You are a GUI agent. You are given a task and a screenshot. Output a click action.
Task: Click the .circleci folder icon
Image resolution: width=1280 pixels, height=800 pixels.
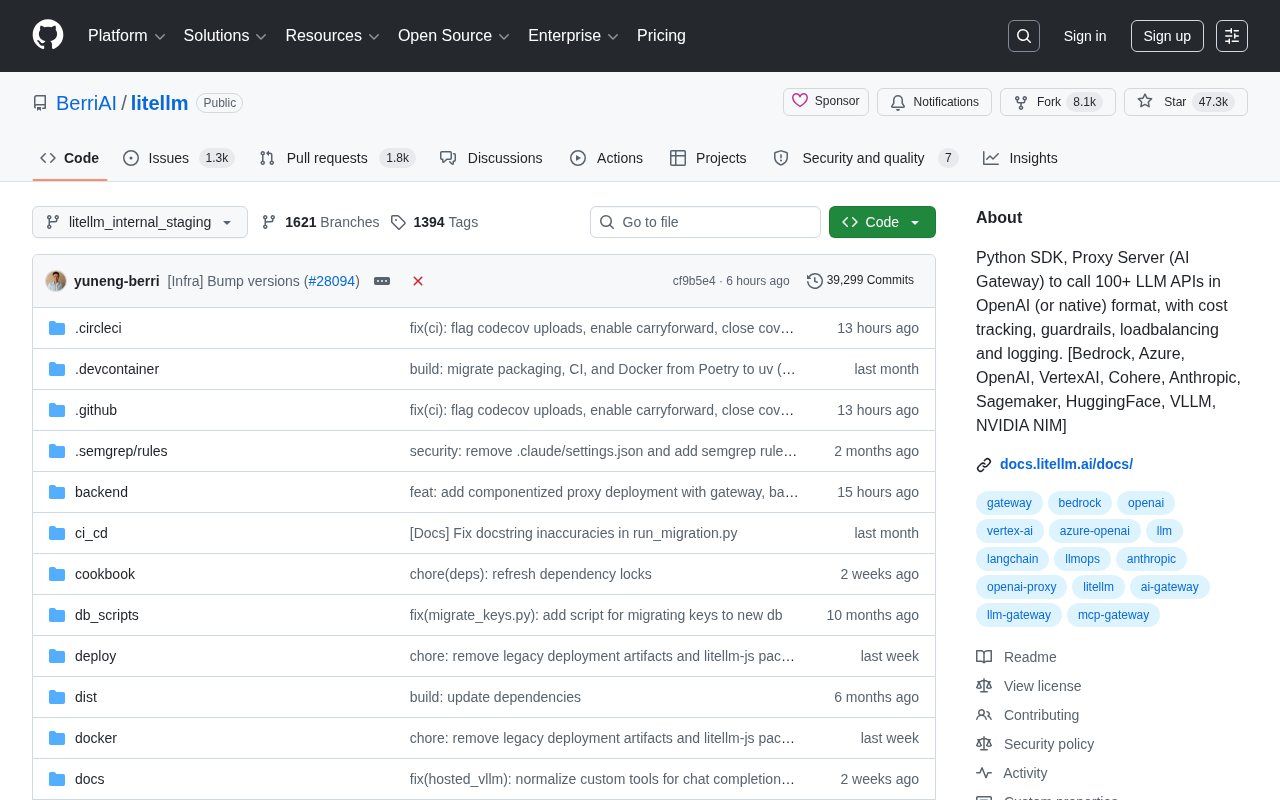57,328
